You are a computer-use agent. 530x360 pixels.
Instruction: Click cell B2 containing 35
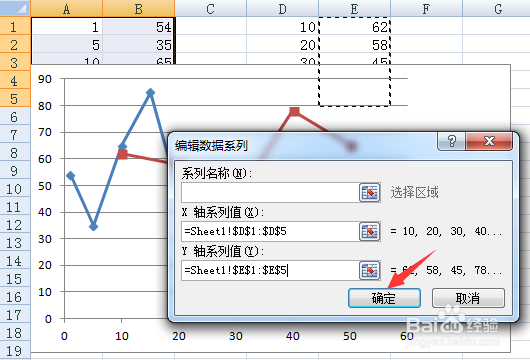pos(139,44)
